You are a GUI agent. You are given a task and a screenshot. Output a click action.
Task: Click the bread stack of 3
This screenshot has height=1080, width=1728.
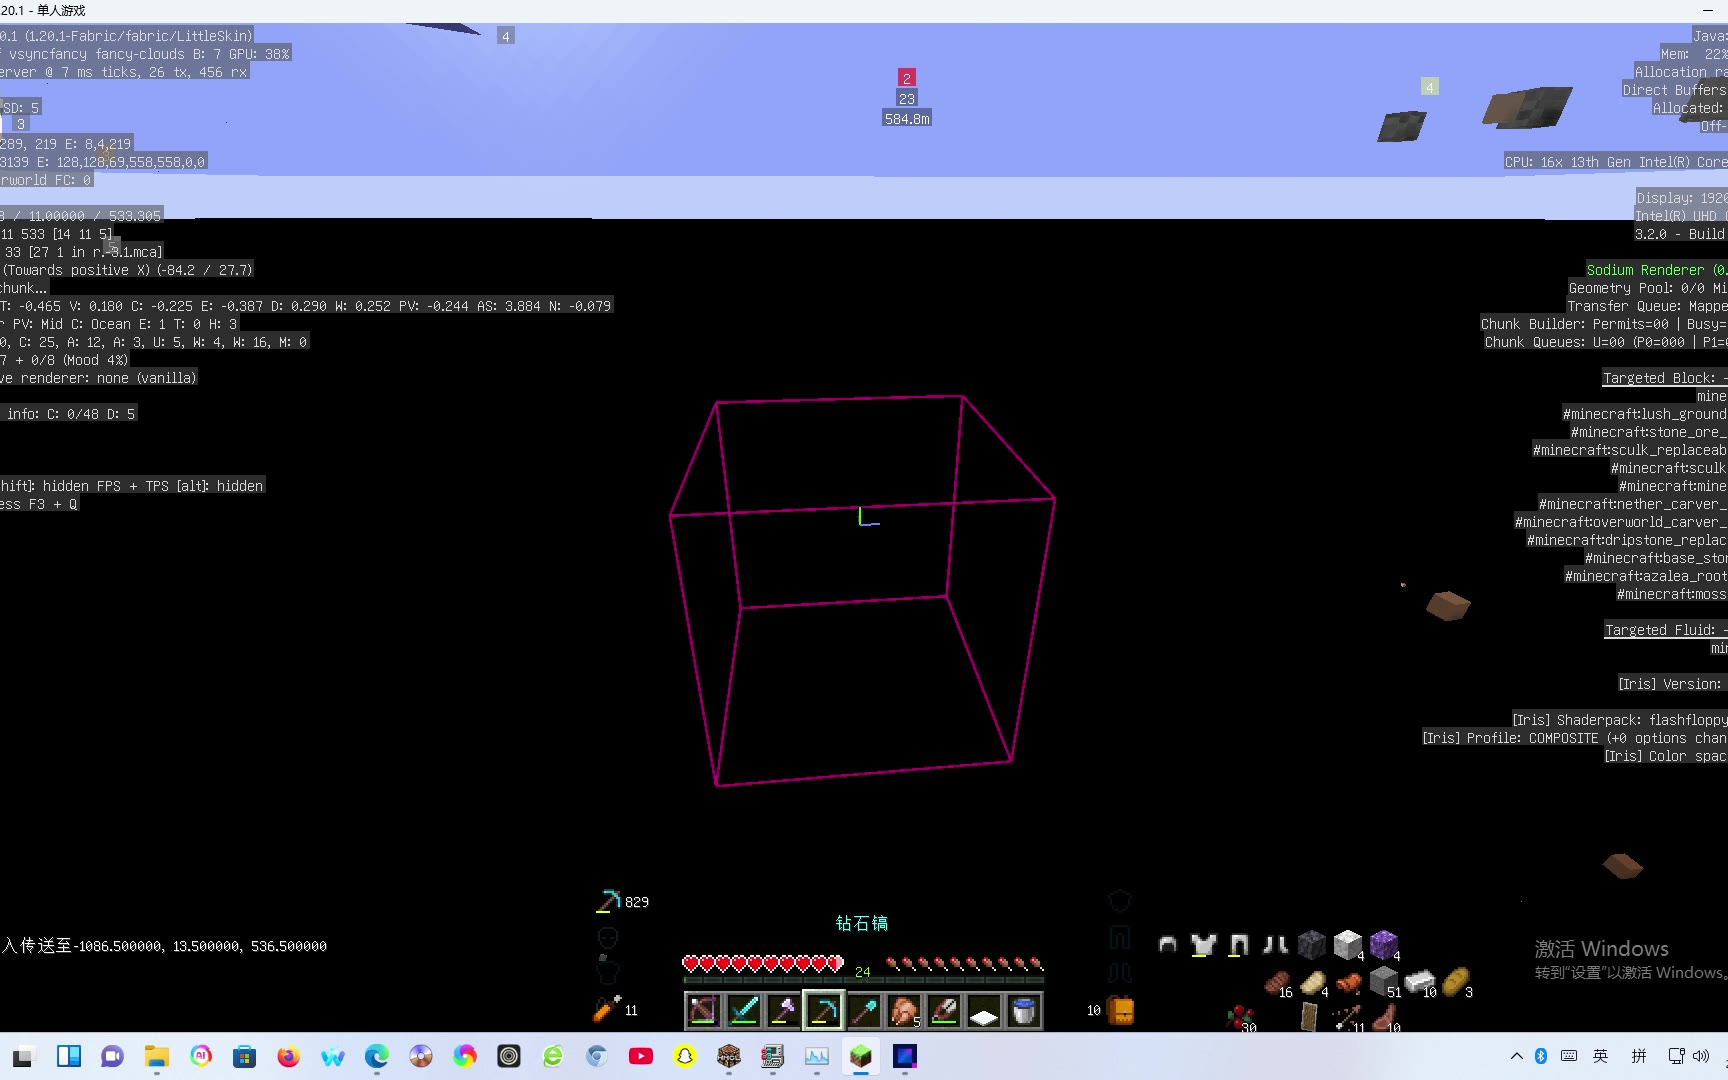tap(1457, 982)
